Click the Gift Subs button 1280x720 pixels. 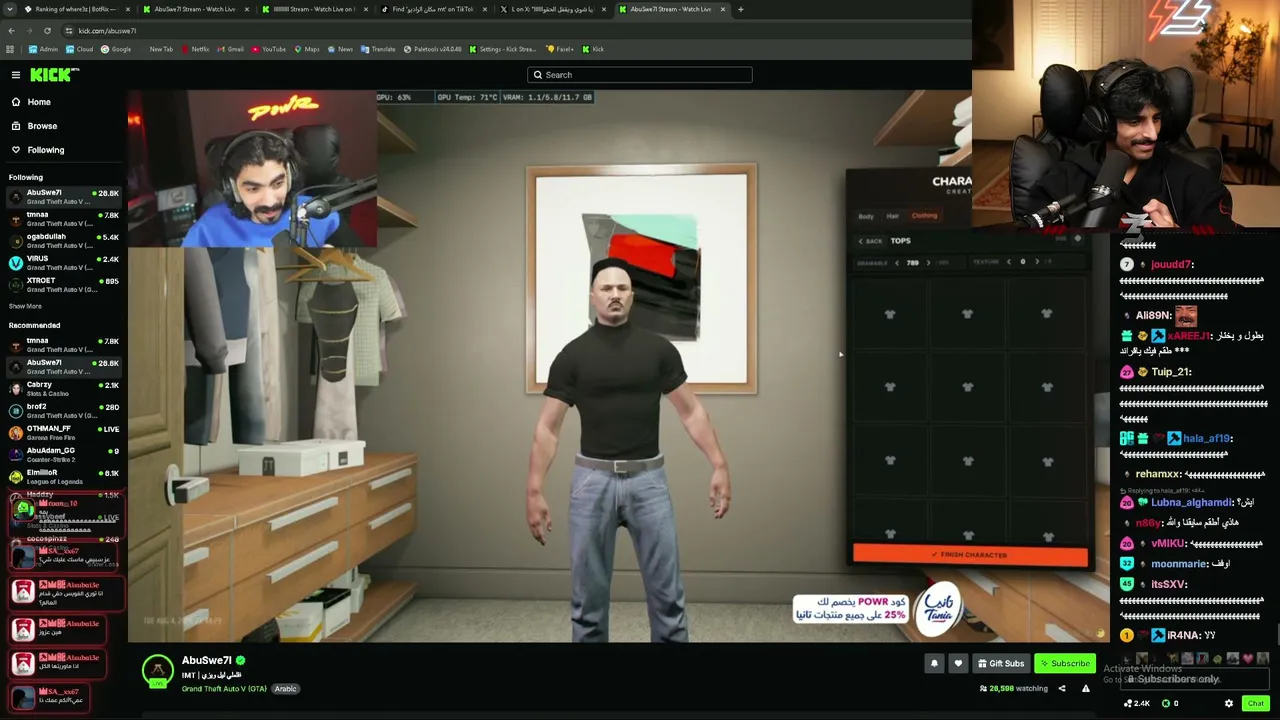(x=1000, y=663)
